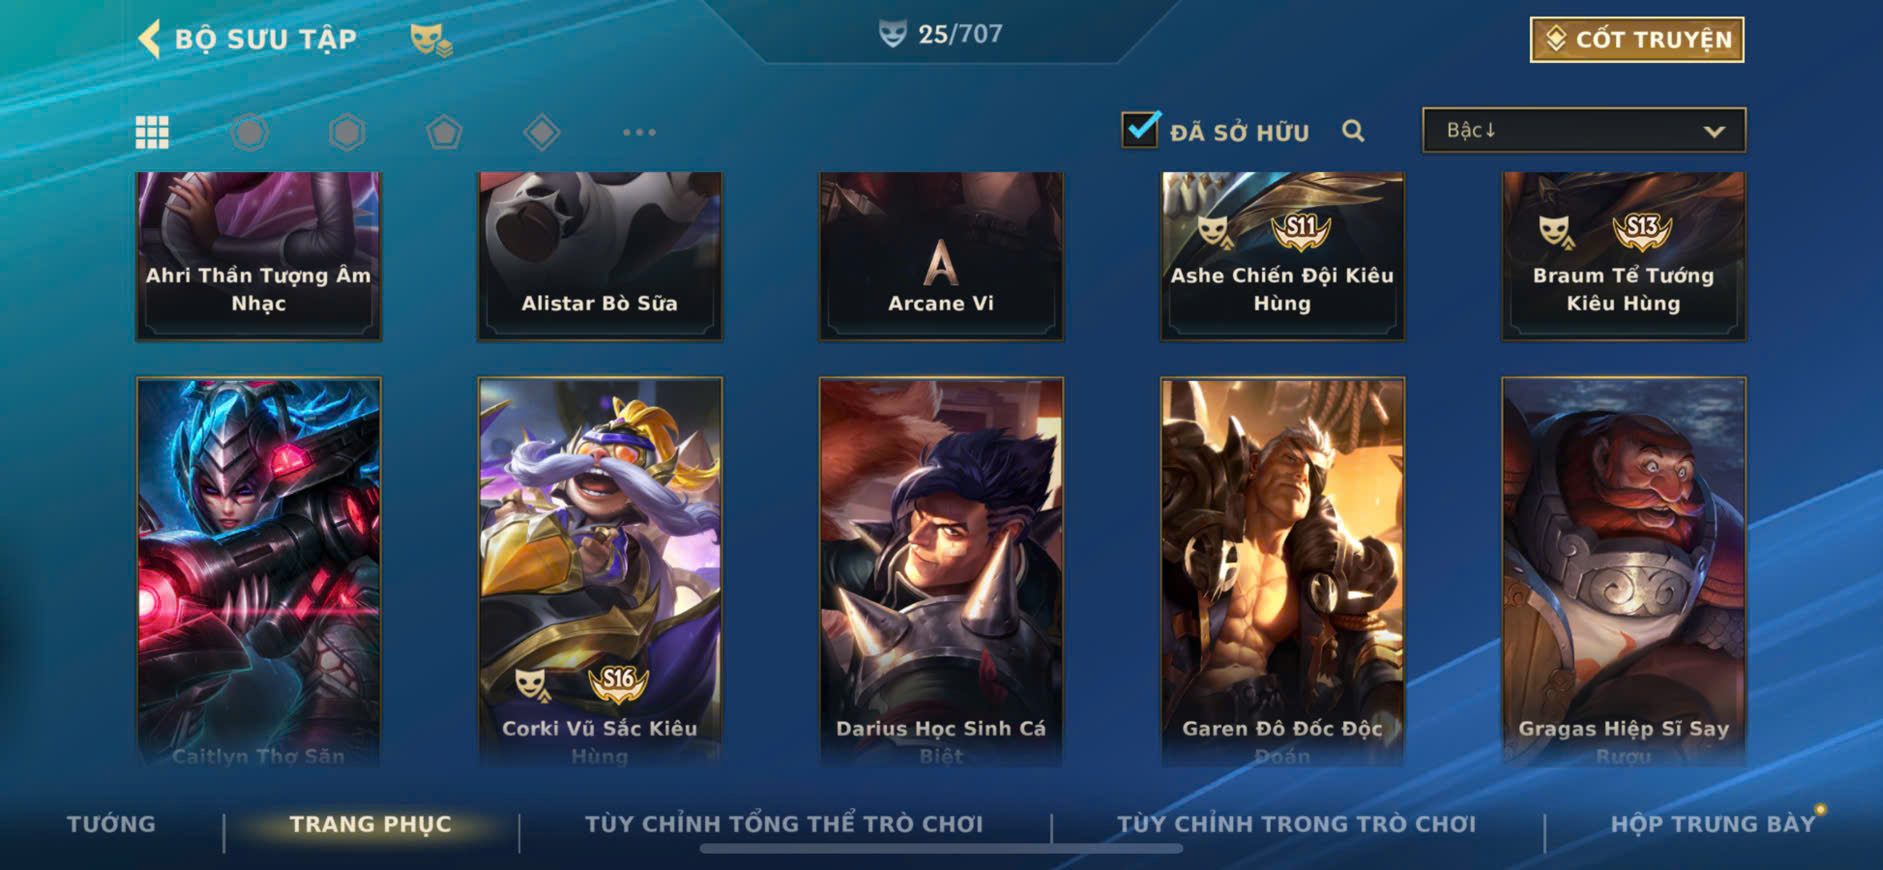Switch to the Tướng tab
Screen dimensions: 1883x870
pos(111,824)
